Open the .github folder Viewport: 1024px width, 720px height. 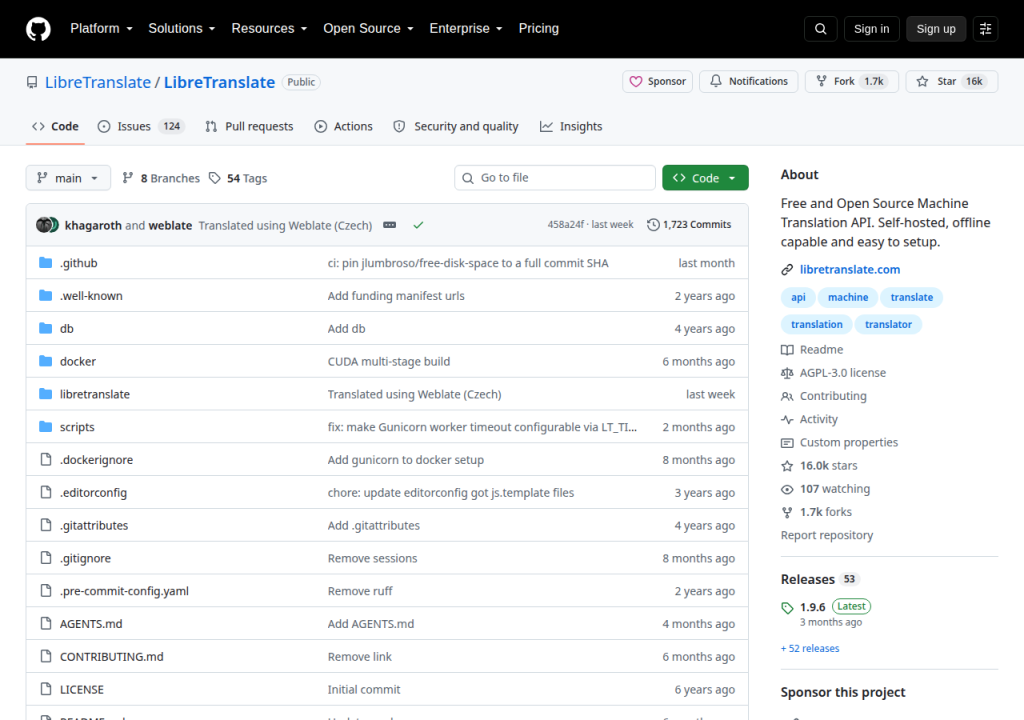(x=78, y=263)
